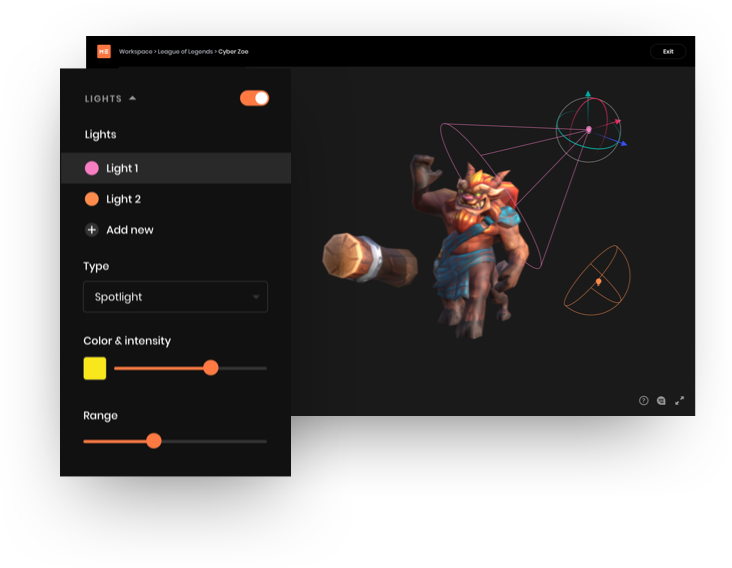732x568 pixels.
Task: Click the LIGHTS section header text
Action: click(x=103, y=98)
